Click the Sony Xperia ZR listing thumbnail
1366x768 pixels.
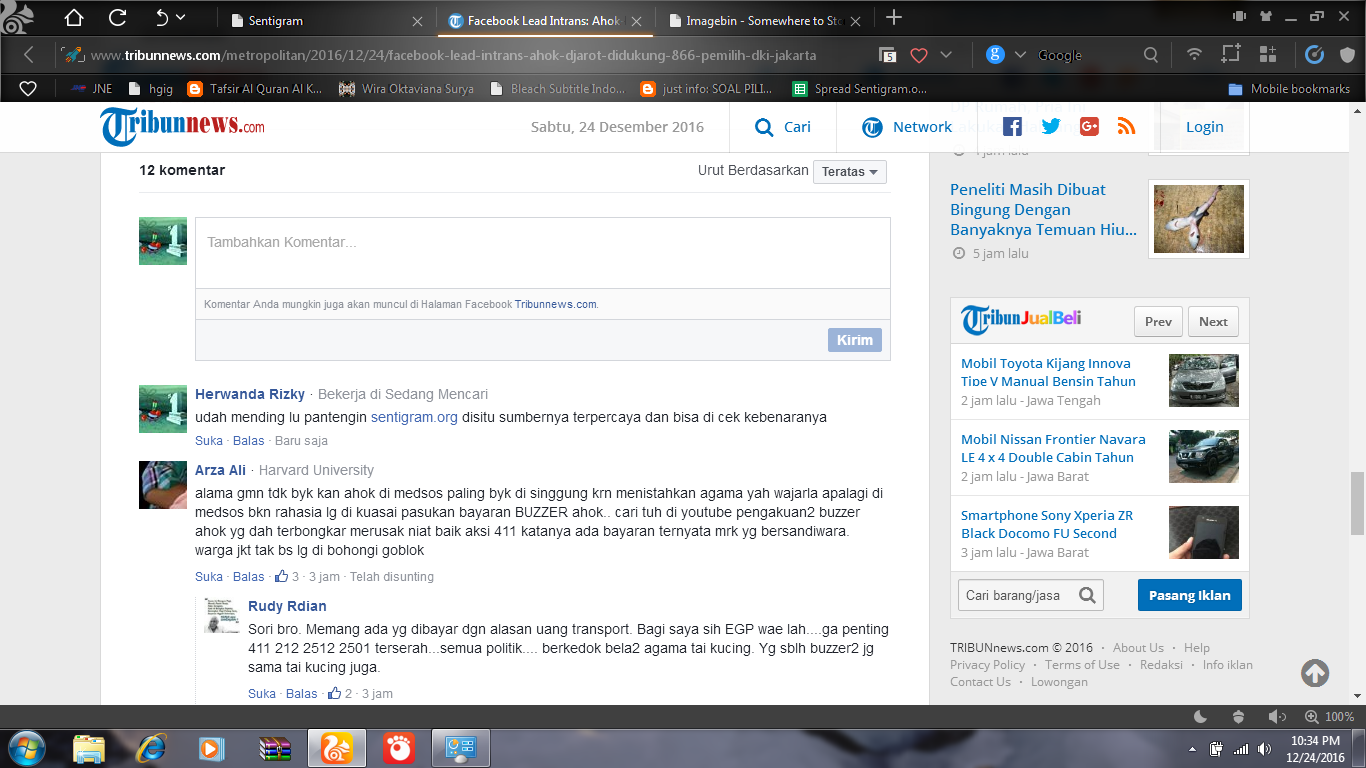click(1204, 532)
